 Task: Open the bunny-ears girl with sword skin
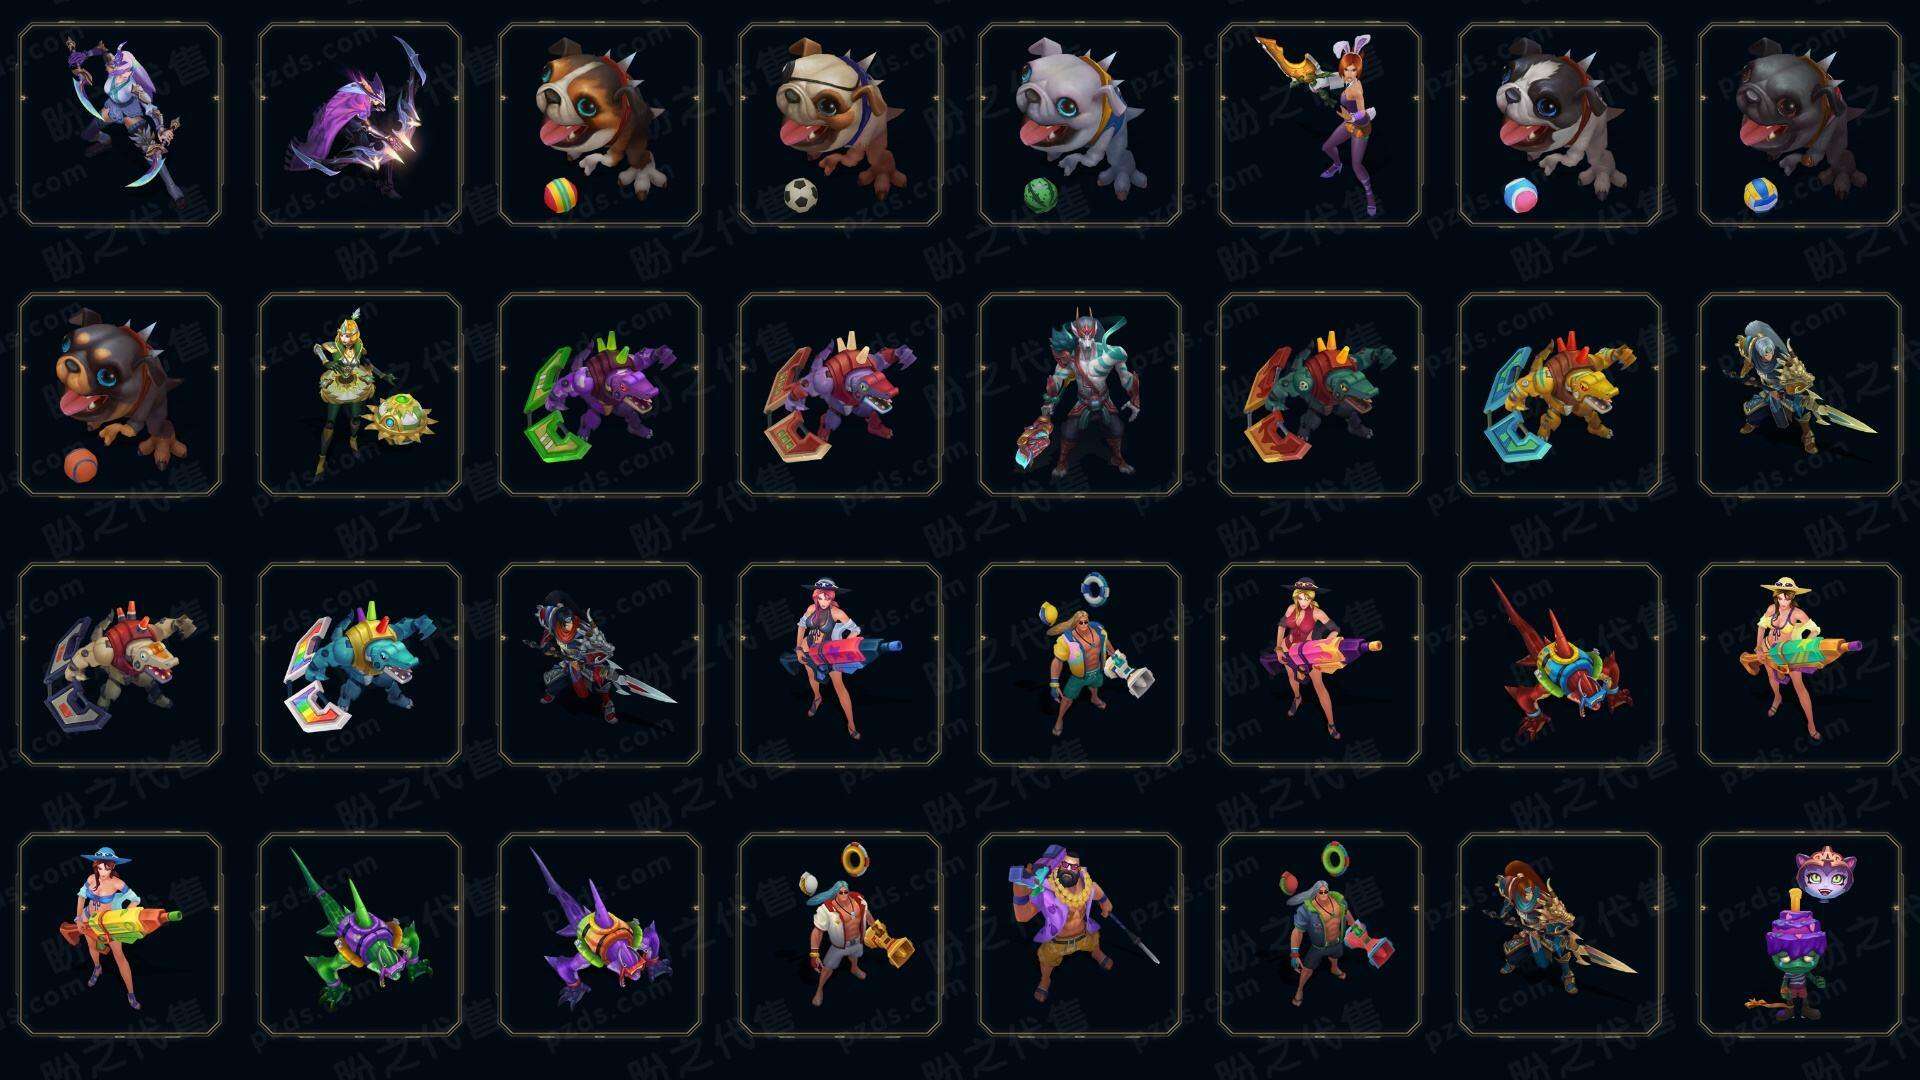pyautogui.click(x=1320, y=125)
